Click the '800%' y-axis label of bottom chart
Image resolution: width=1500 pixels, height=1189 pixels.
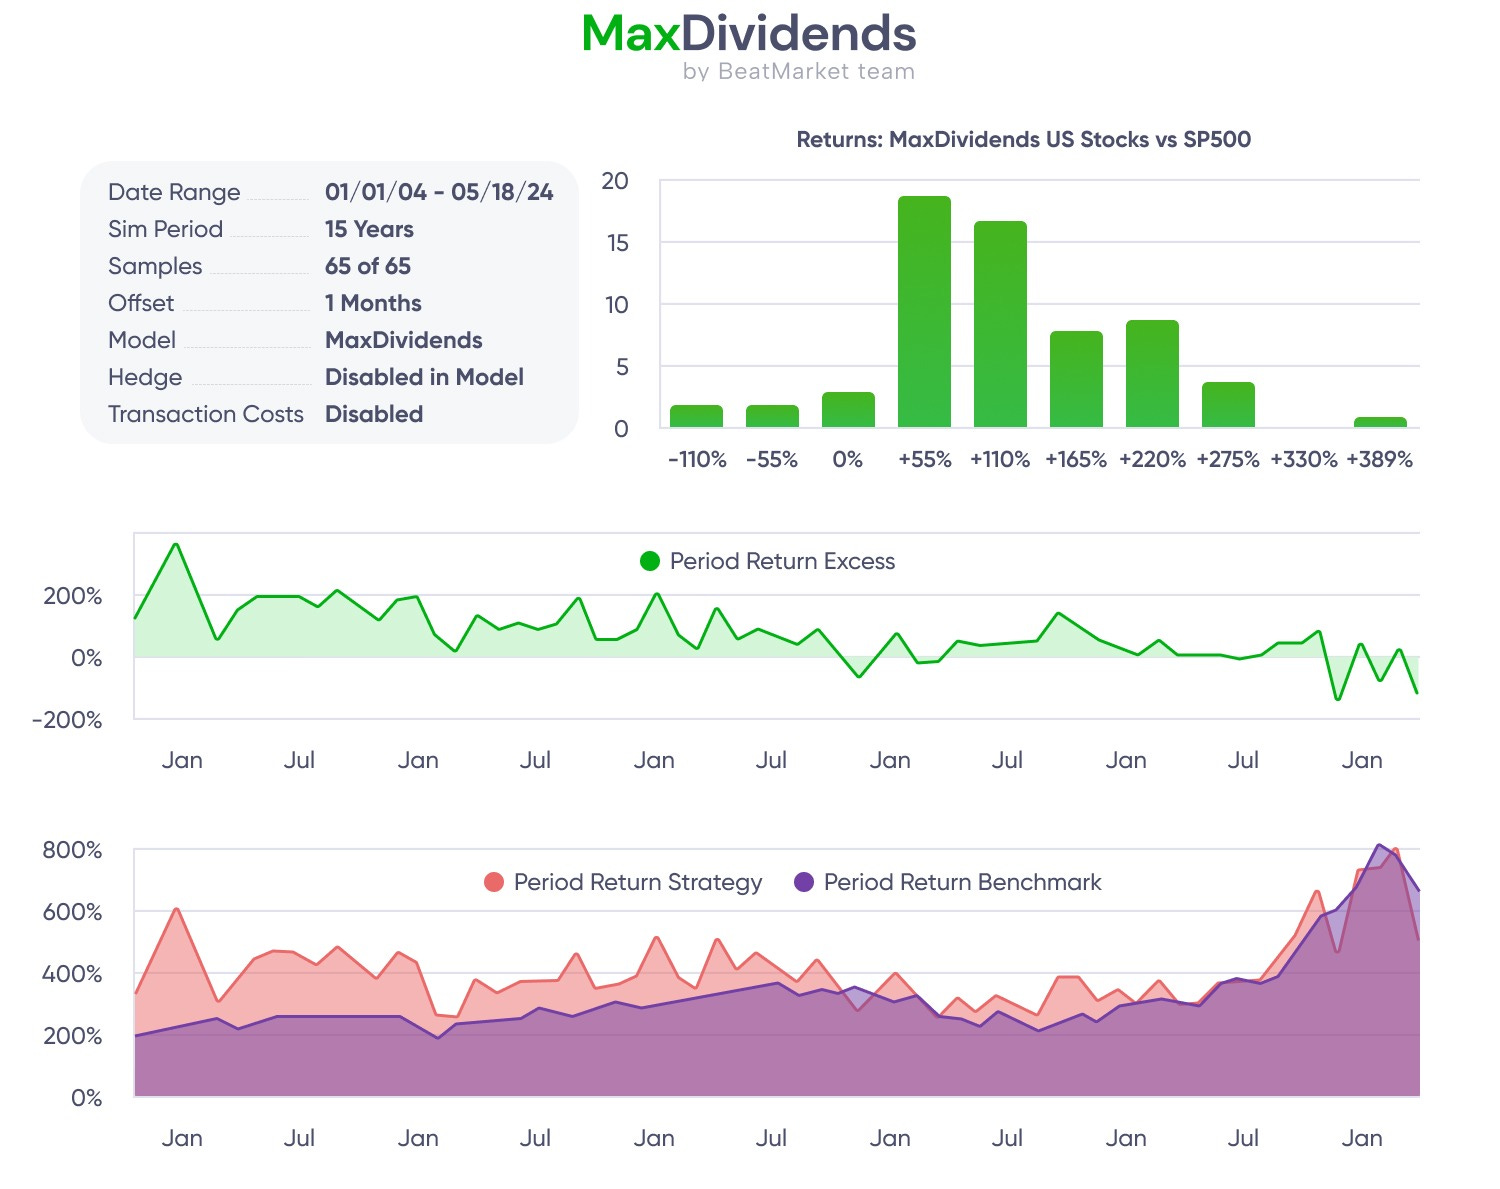72,850
